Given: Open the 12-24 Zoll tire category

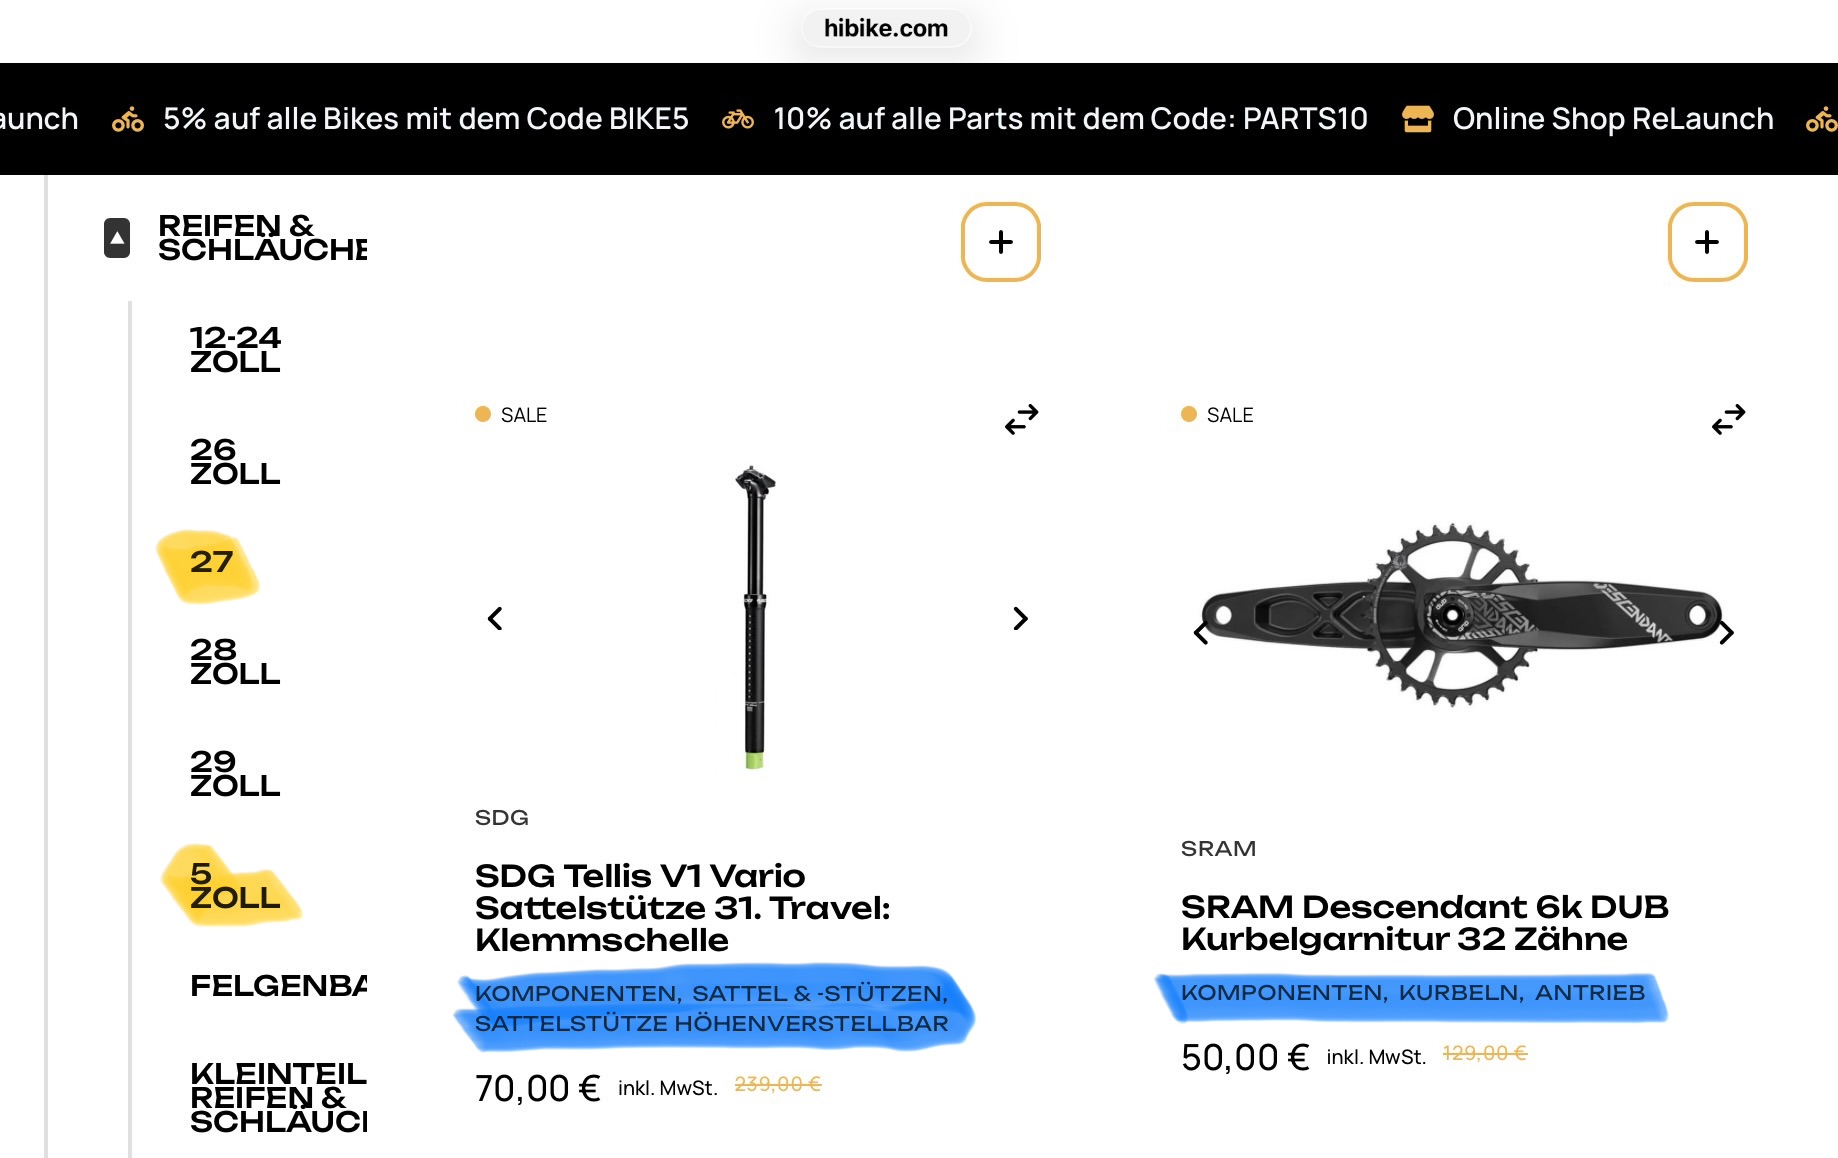Looking at the screenshot, I should pos(235,350).
